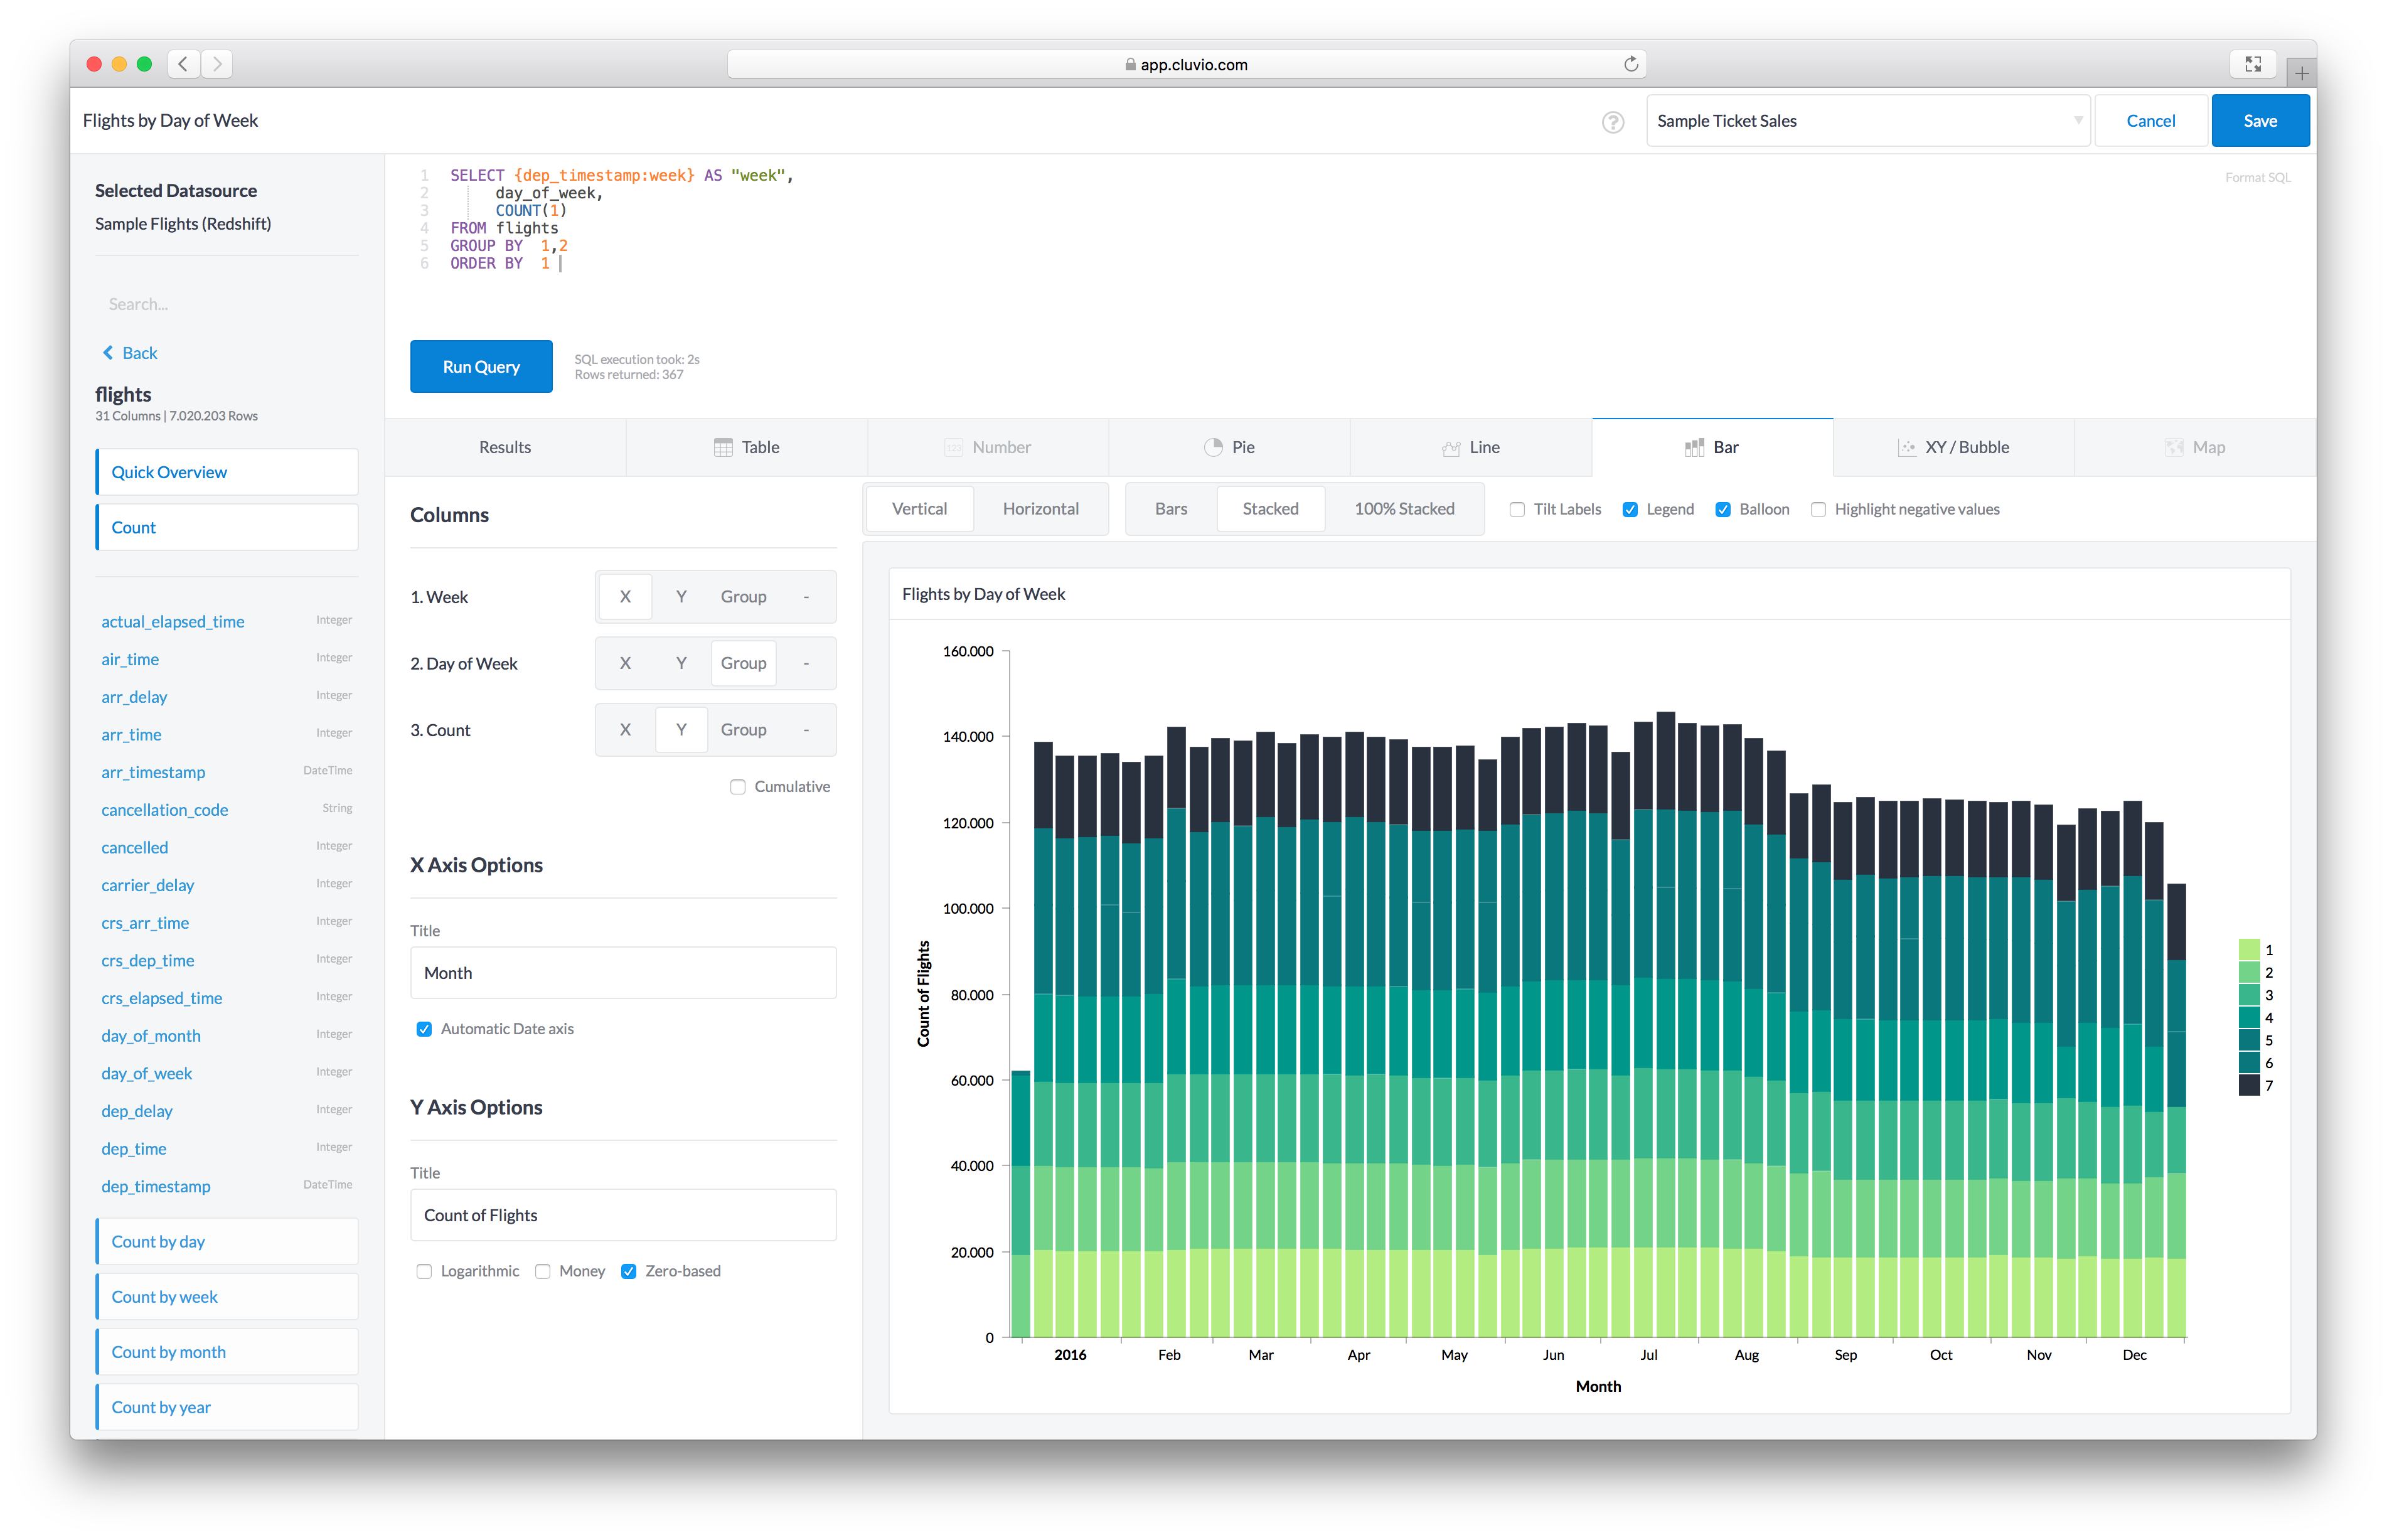
Task: Disable Automatic Date axis
Action: click(x=424, y=1029)
